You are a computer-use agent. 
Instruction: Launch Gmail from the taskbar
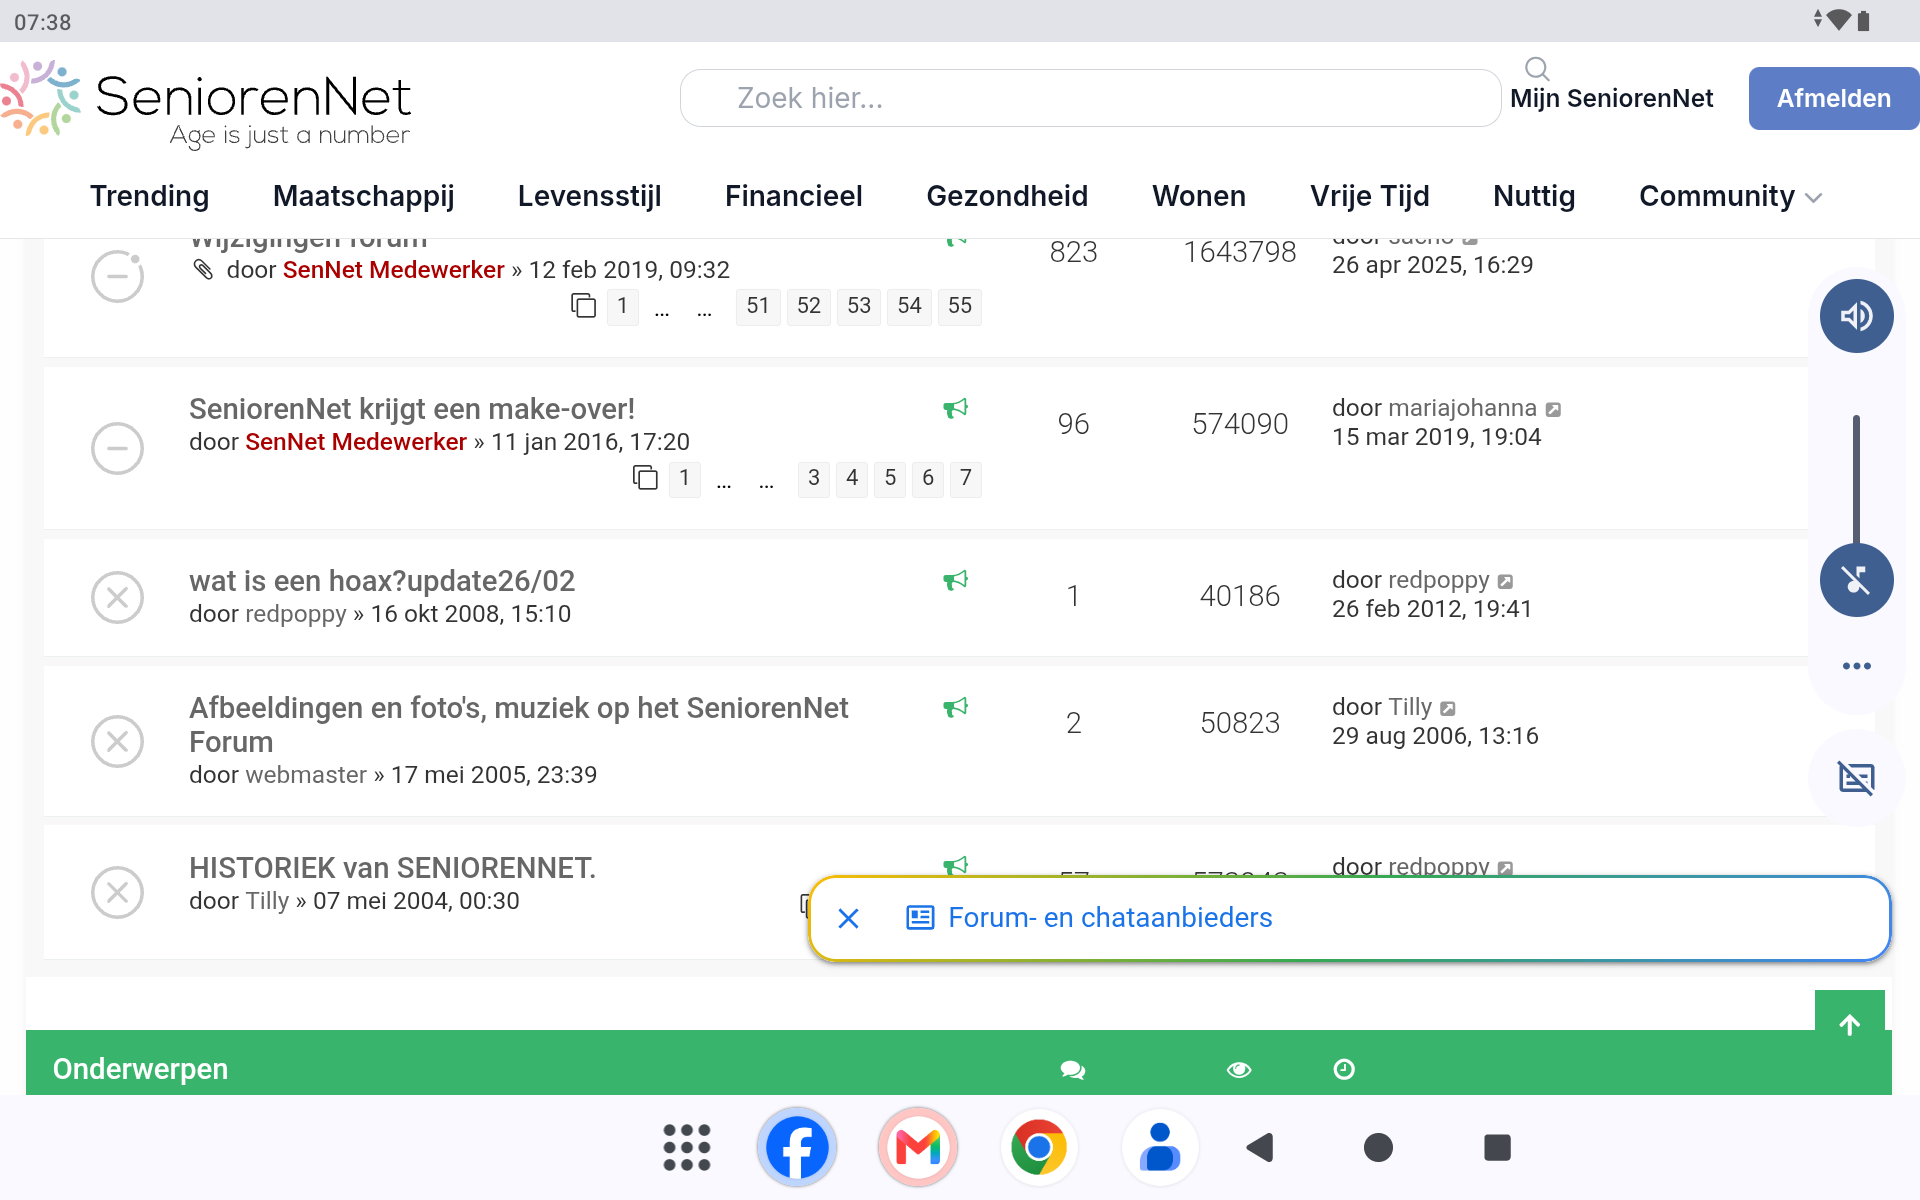pyautogui.click(x=918, y=1147)
